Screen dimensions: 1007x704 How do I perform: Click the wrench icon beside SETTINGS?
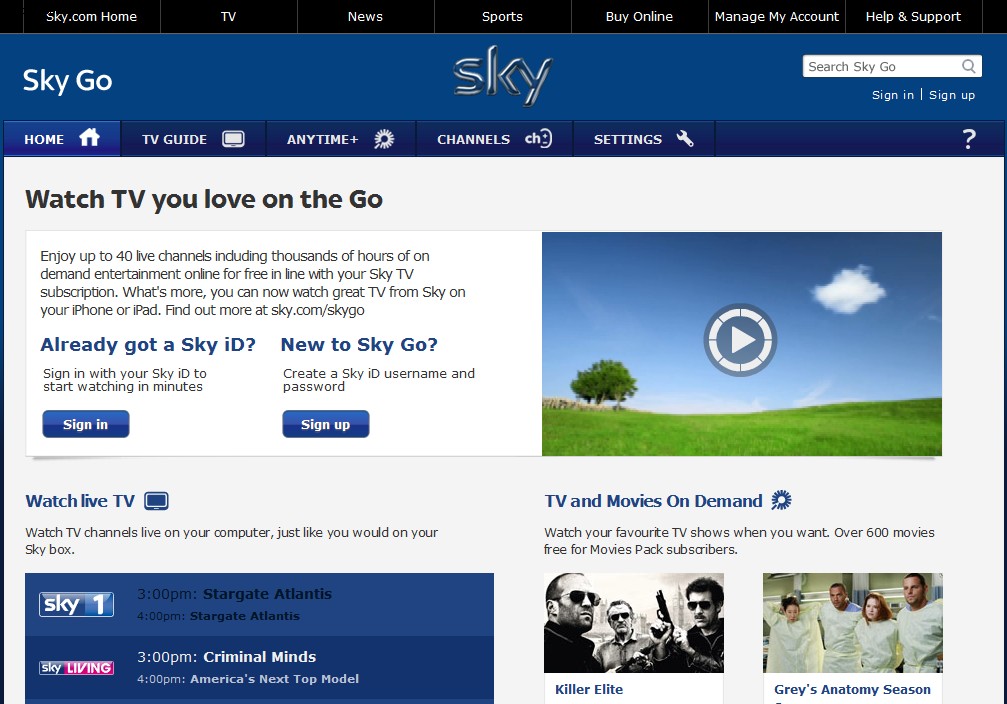[x=685, y=139]
